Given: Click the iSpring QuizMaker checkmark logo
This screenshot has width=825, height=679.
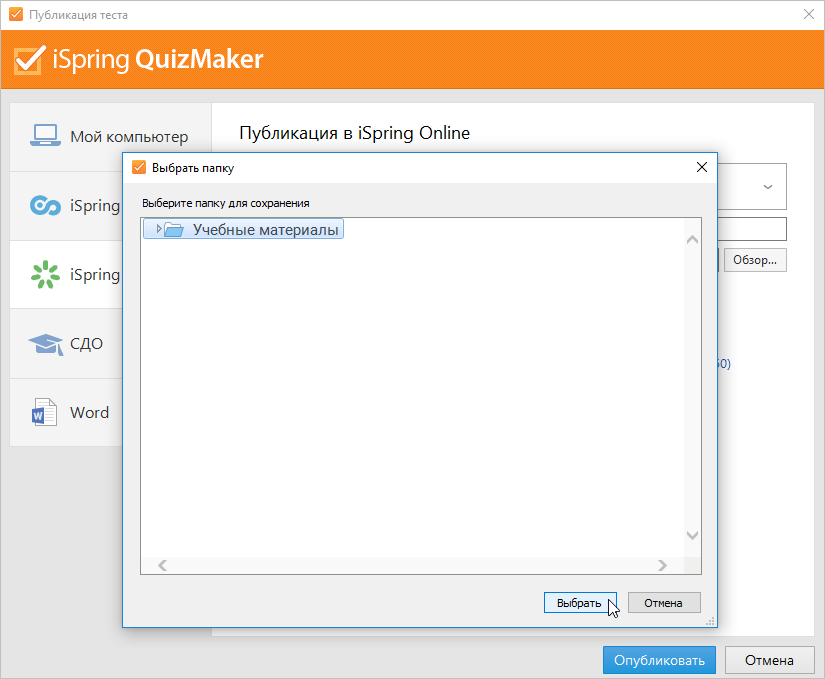Looking at the screenshot, I should click(29, 59).
